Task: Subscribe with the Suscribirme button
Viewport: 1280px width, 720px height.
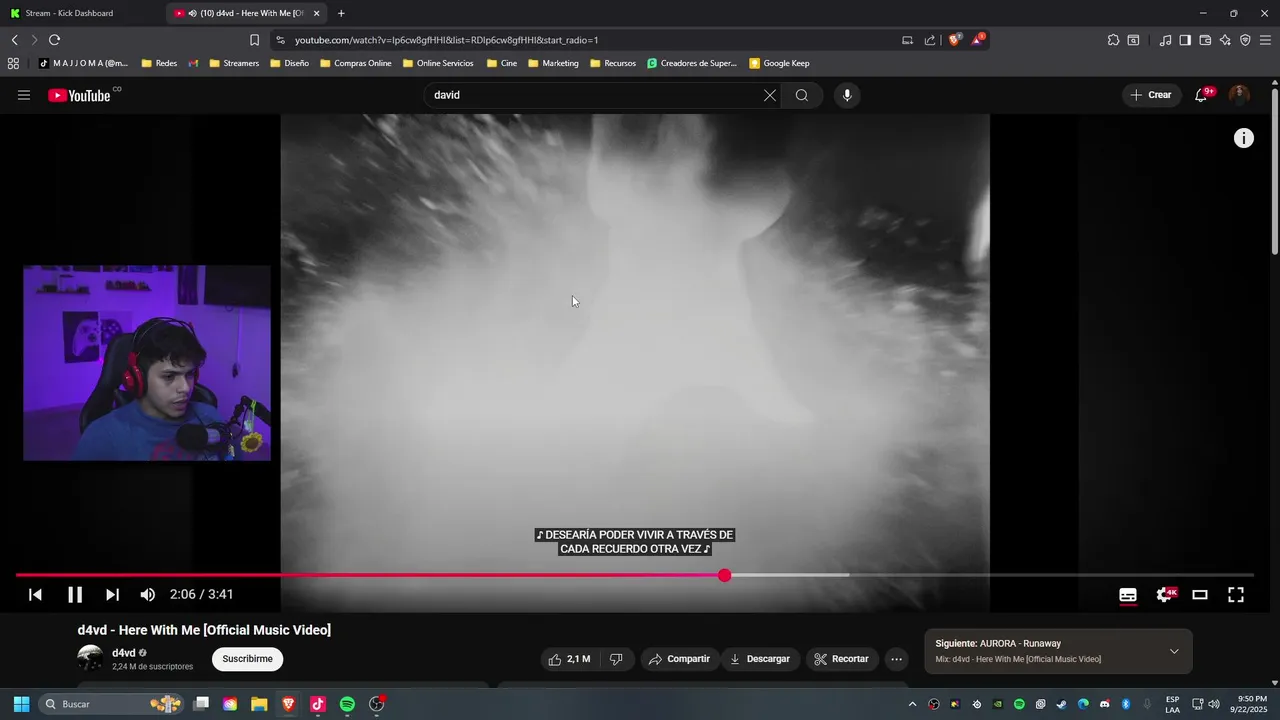Action: pyautogui.click(x=247, y=659)
